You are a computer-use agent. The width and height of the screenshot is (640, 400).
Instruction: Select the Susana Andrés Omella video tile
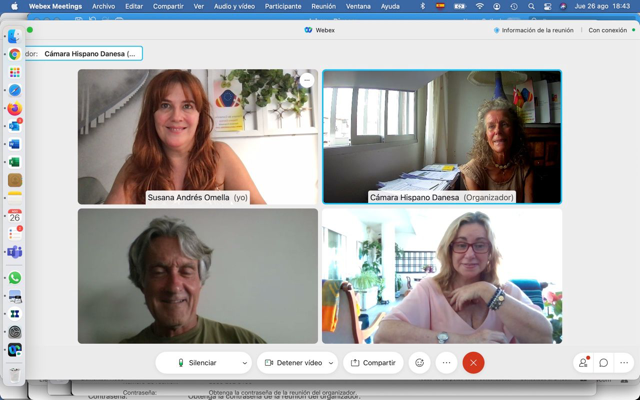click(x=198, y=136)
